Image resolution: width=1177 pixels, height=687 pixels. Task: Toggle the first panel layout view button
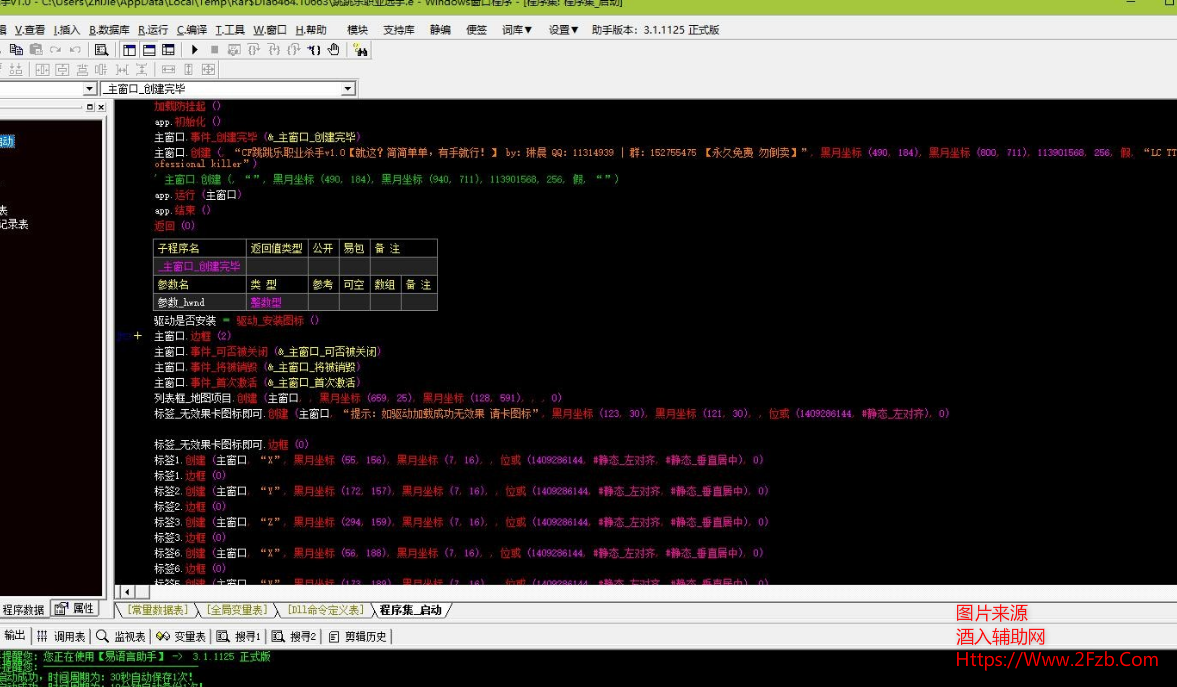[x=130, y=49]
